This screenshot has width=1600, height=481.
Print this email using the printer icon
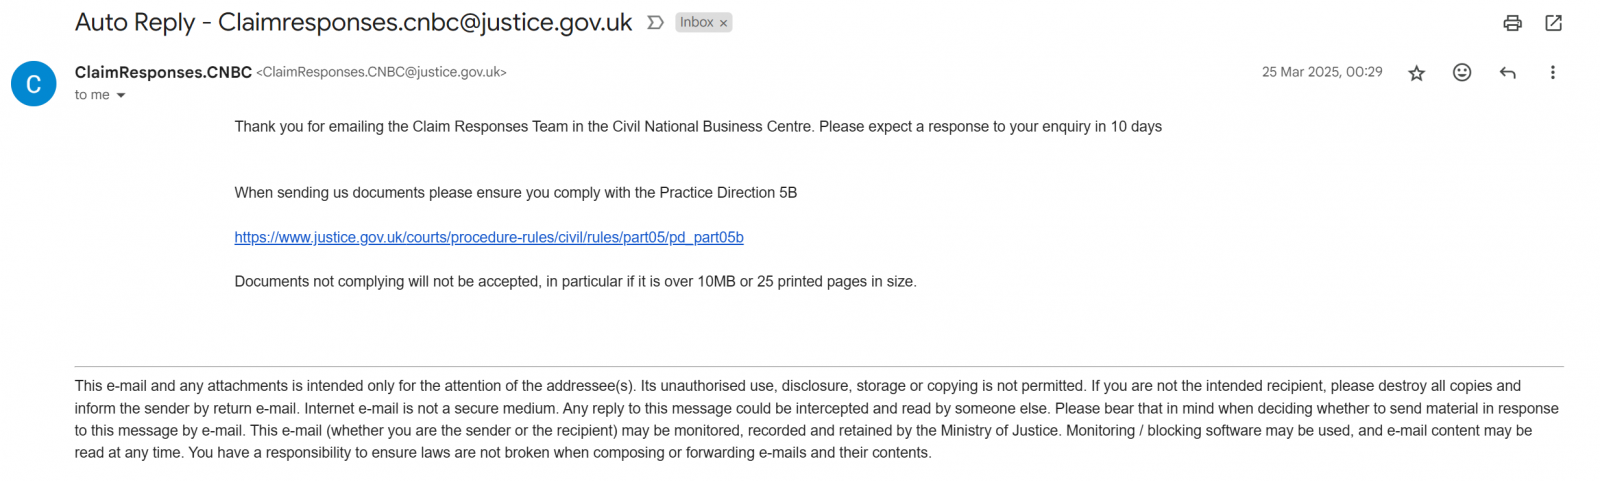tap(1512, 23)
